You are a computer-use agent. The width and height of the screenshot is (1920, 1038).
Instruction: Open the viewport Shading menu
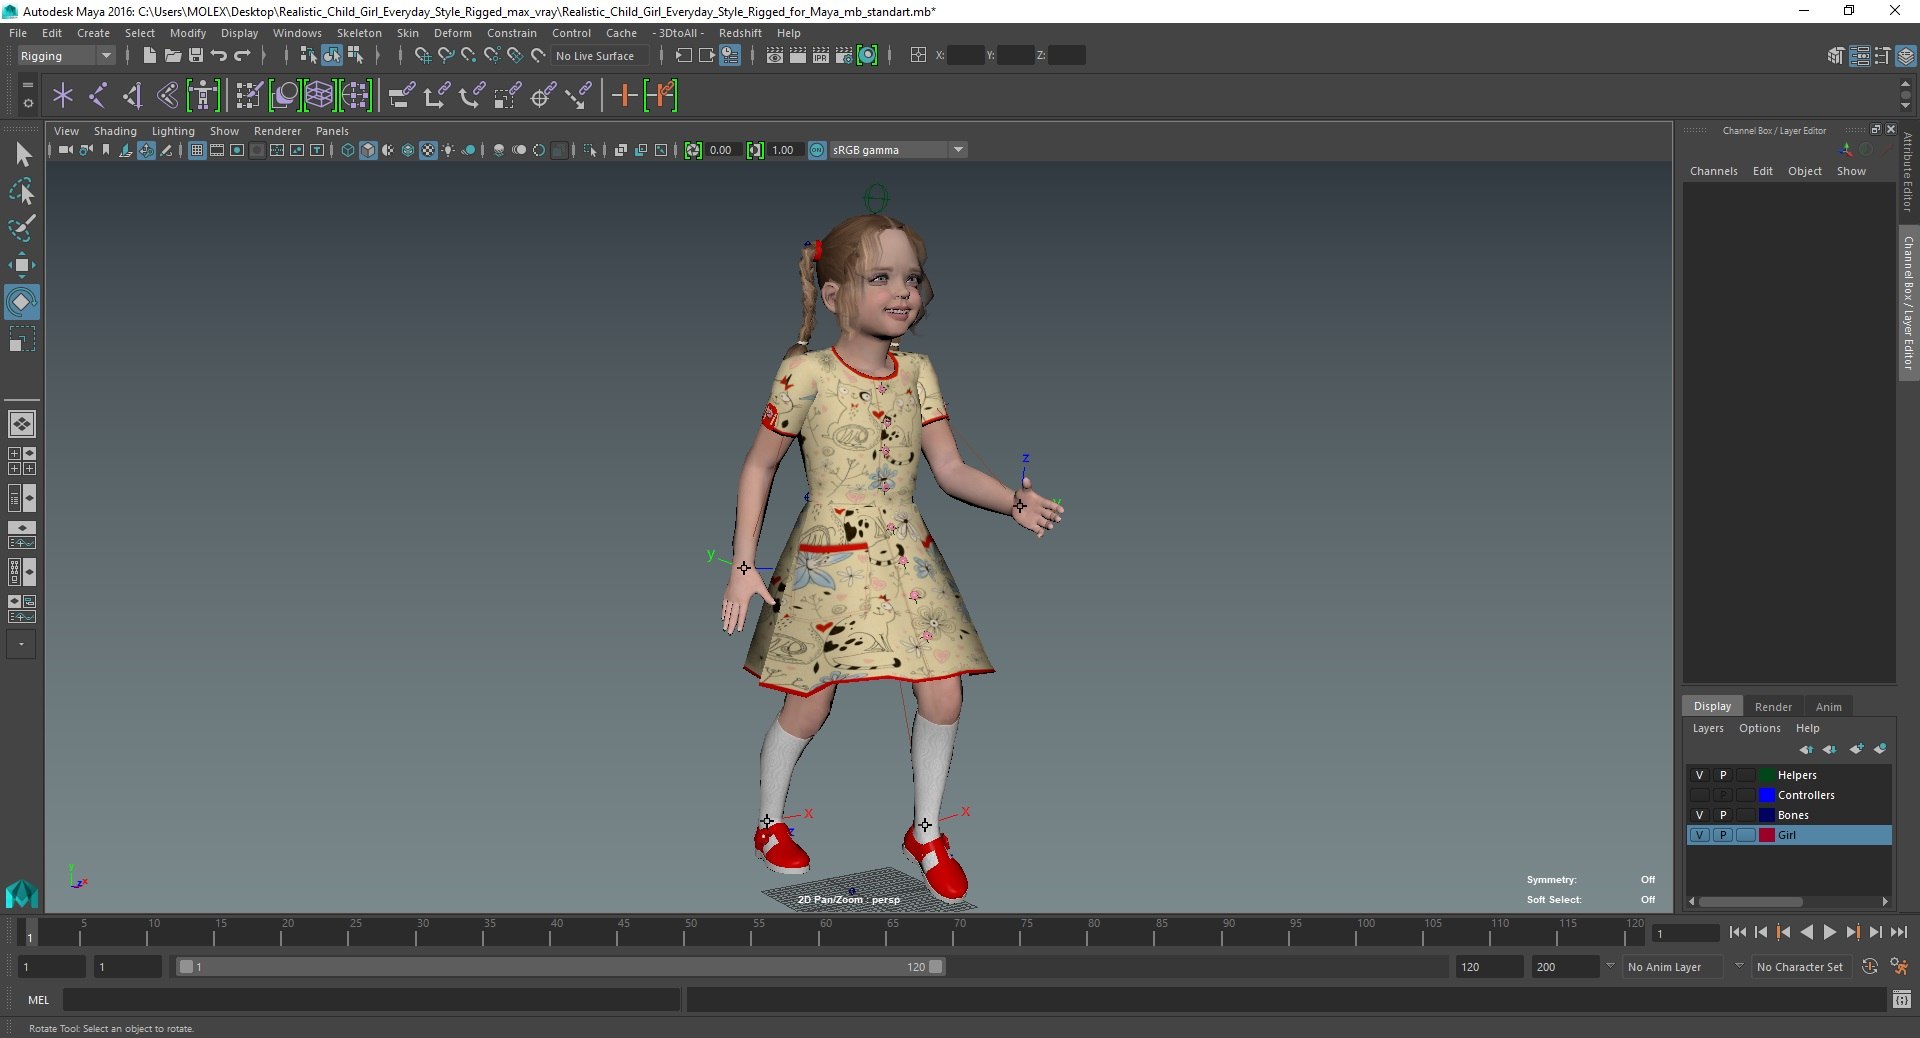coord(115,131)
